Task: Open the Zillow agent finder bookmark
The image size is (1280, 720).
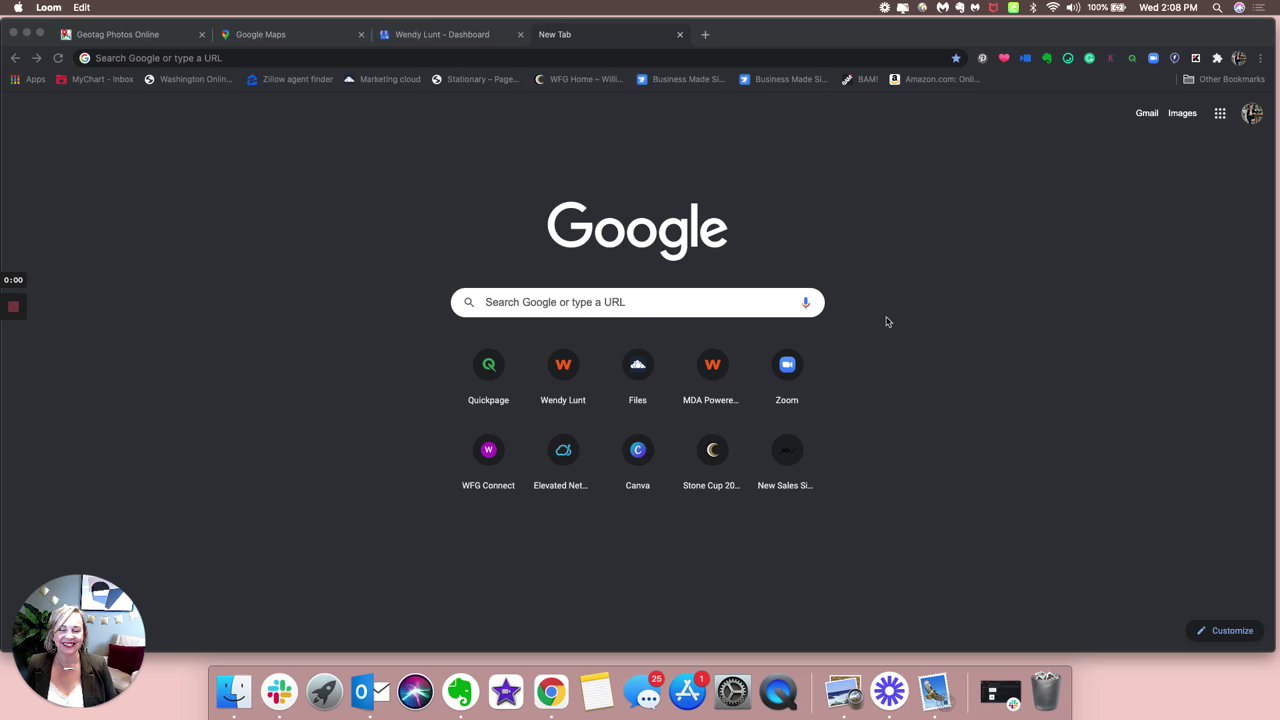Action: click(x=289, y=79)
